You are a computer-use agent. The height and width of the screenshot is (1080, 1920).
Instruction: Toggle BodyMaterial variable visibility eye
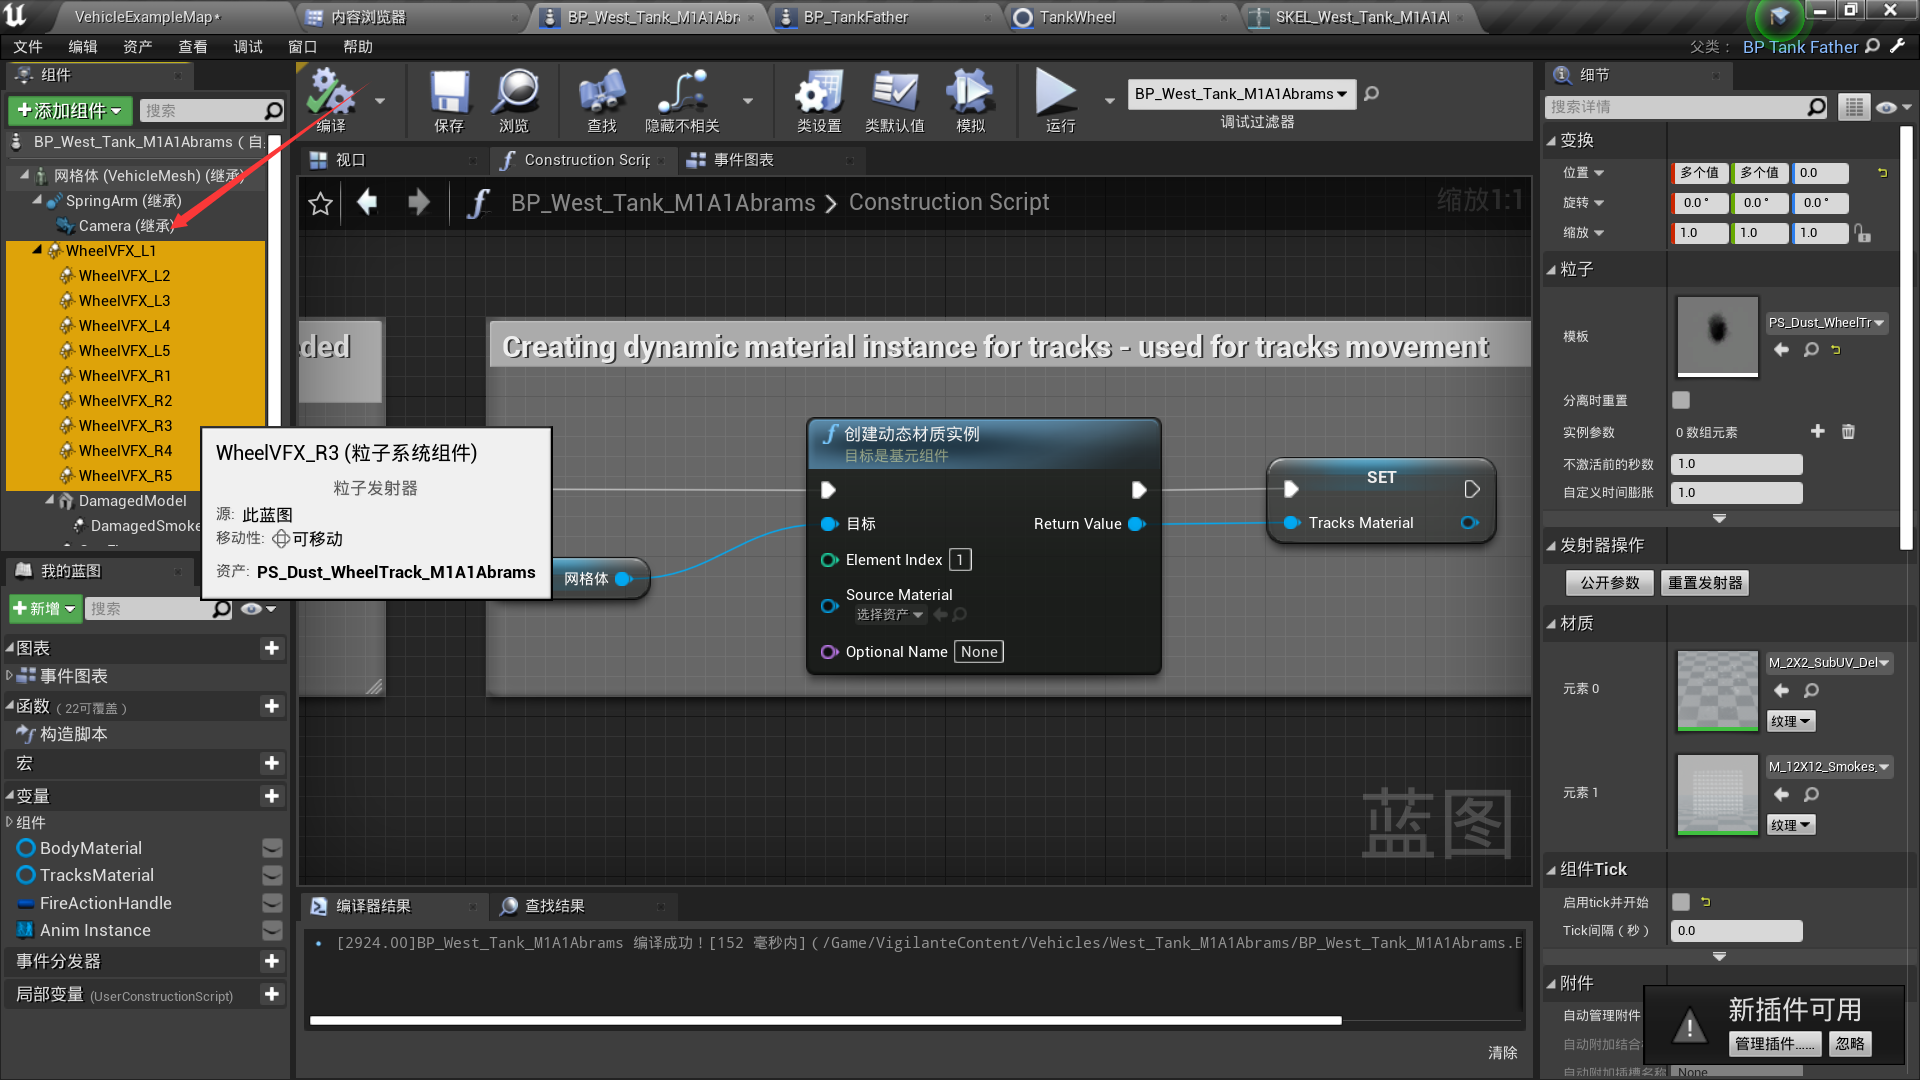[271, 848]
